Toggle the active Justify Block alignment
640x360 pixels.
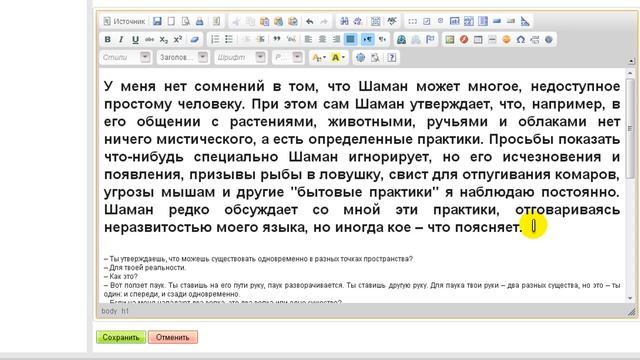(350, 40)
